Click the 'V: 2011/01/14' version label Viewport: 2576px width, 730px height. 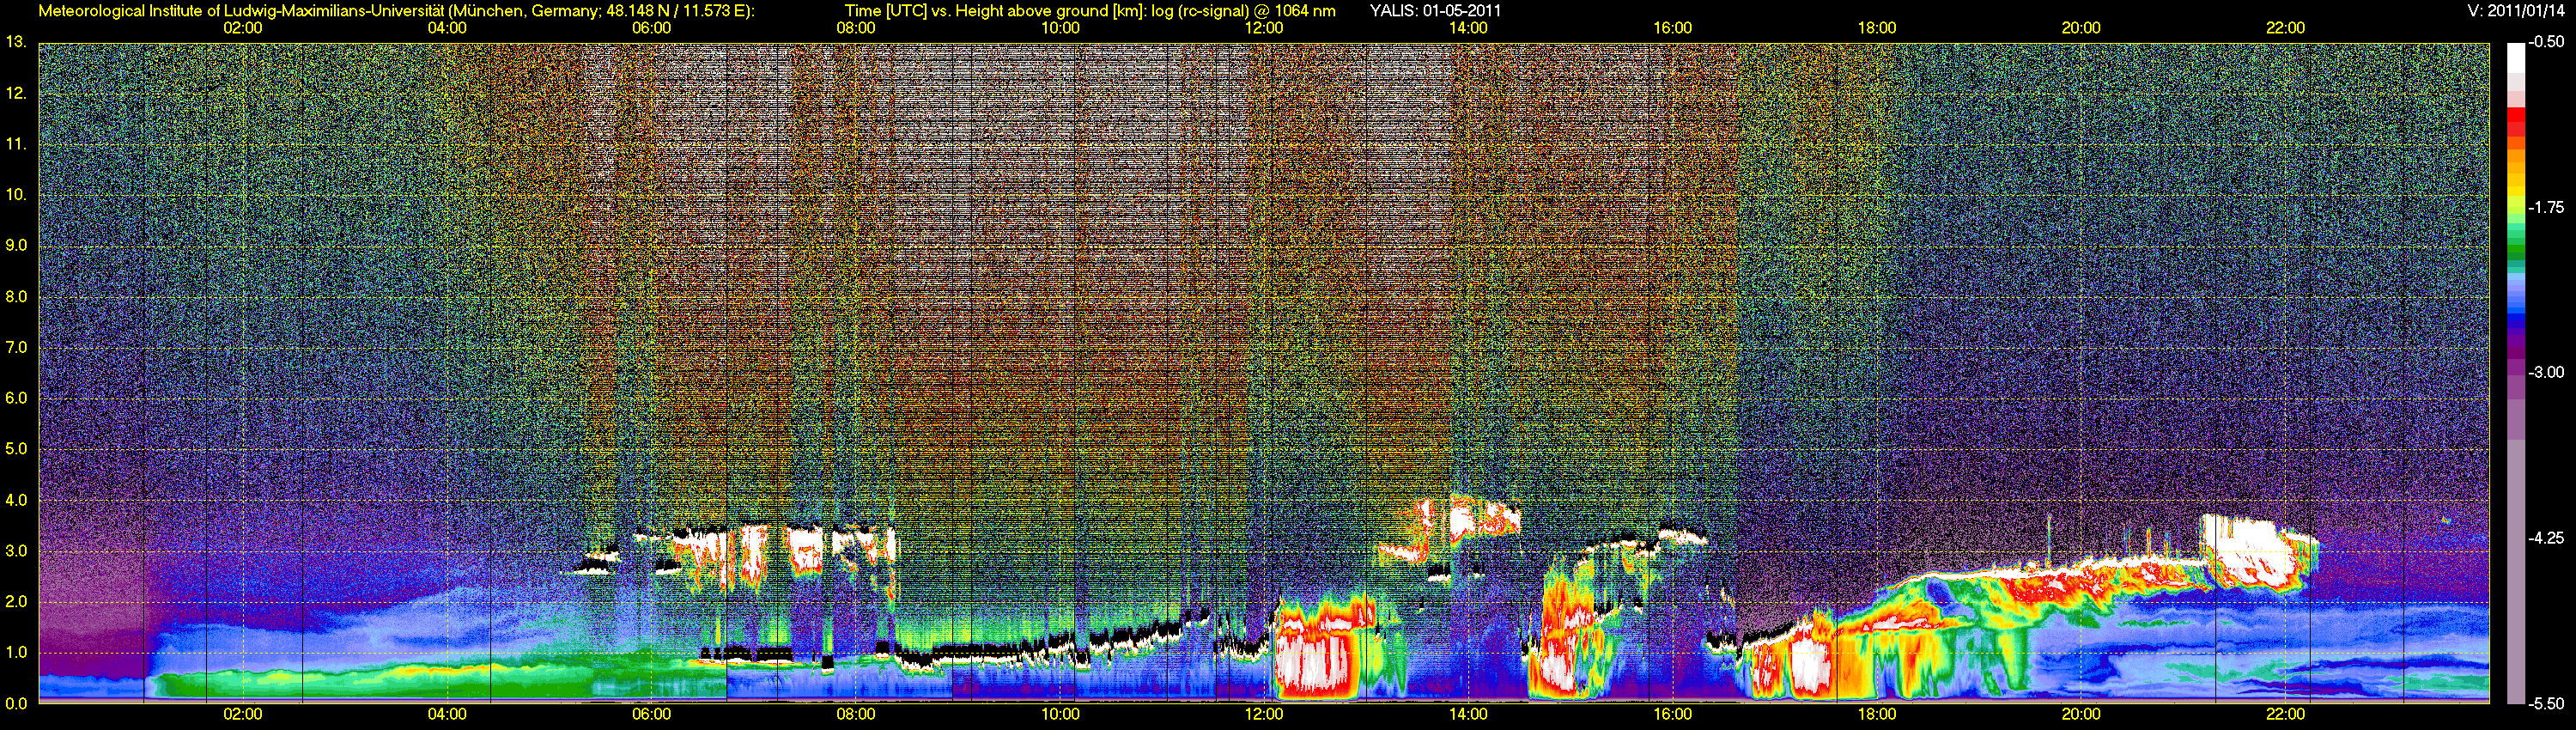[2515, 11]
